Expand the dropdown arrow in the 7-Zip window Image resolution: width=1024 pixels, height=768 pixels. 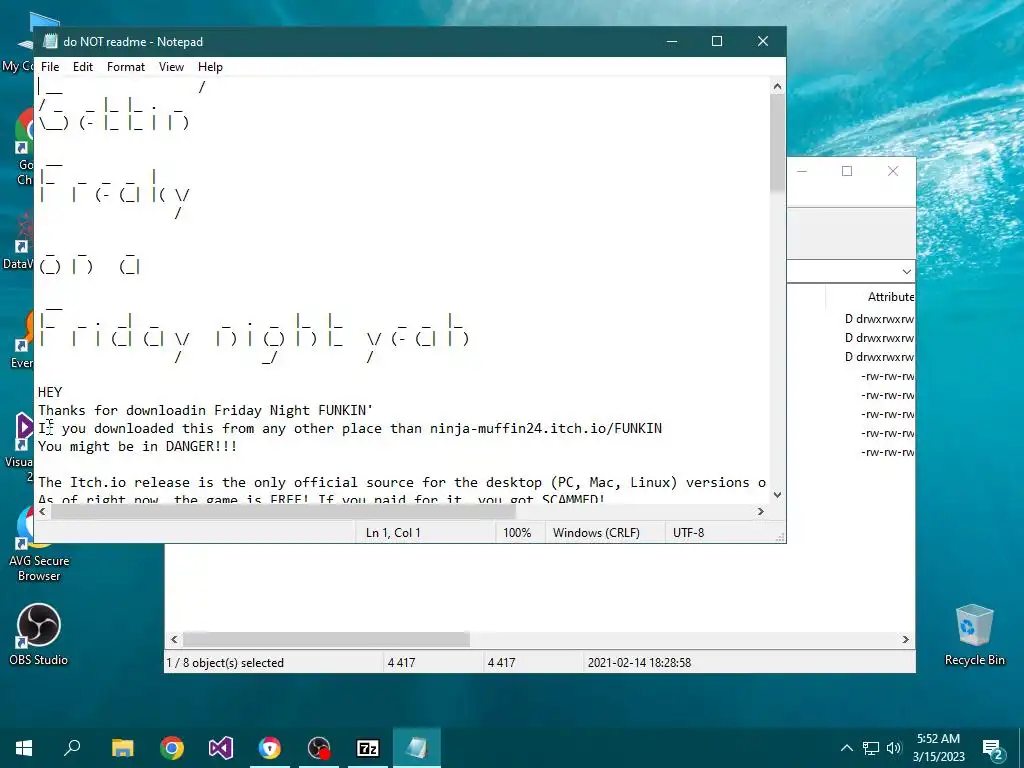click(906, 271)
